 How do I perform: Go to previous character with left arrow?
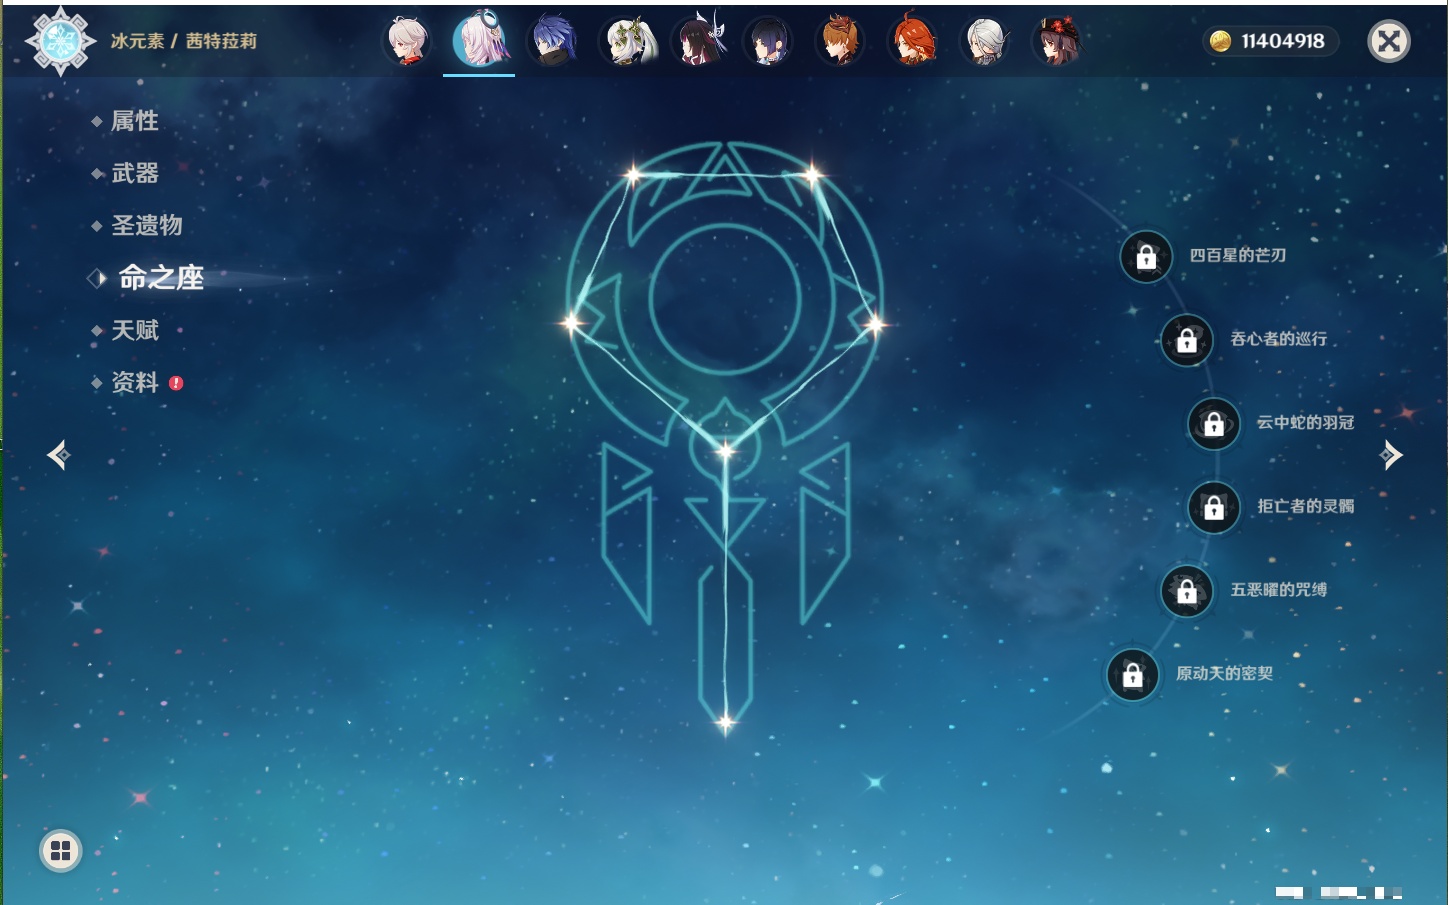(59, 455)
